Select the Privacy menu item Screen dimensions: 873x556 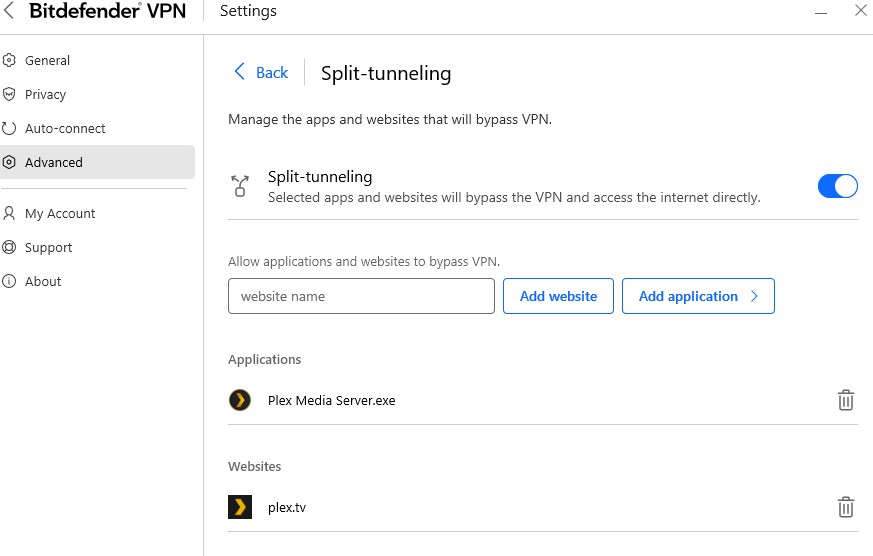coord(45,94)
